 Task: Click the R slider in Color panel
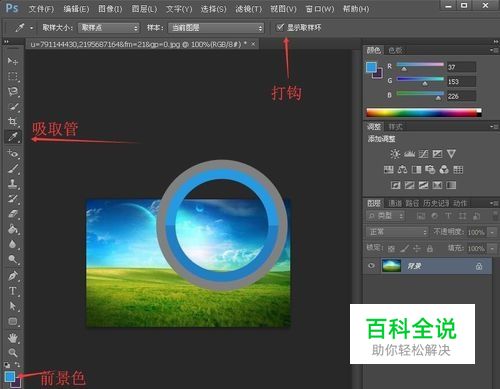coord(420,65)
